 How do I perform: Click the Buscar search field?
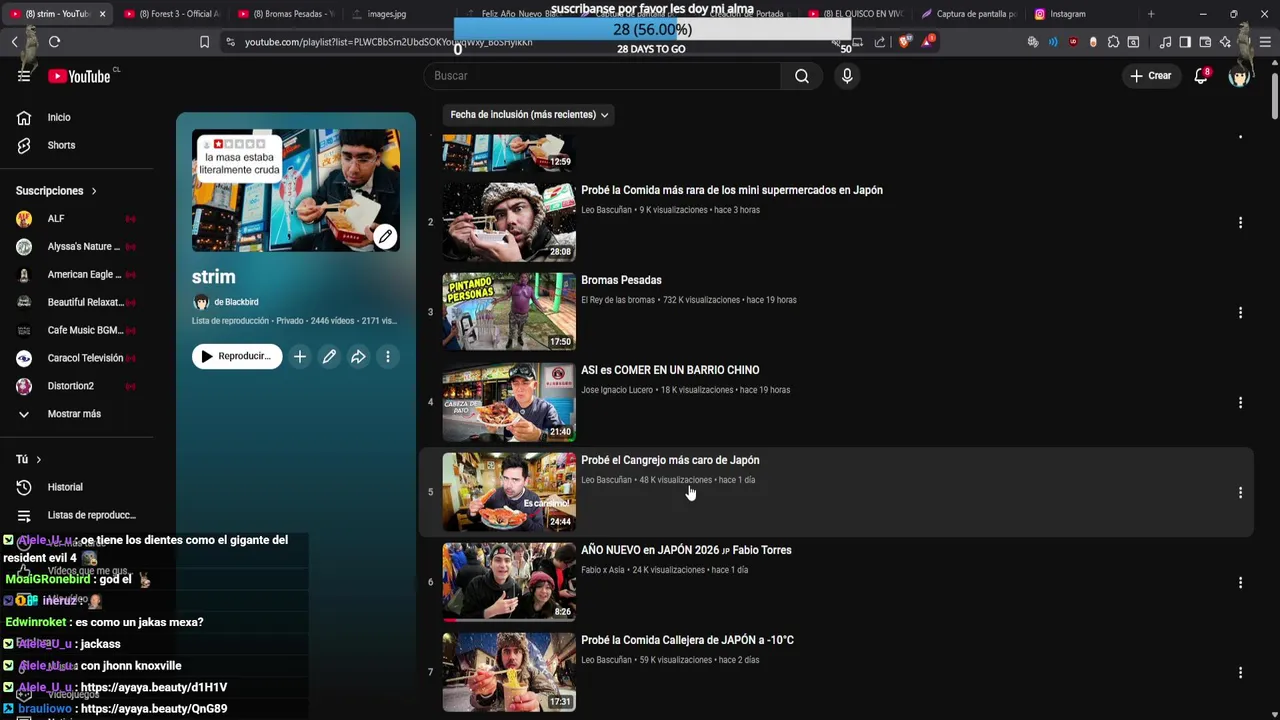click(603, 76)
